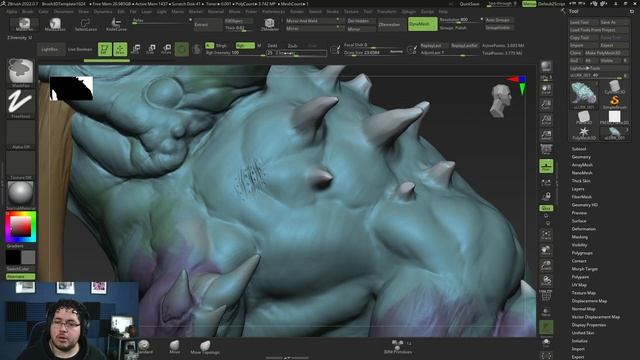Open the Alpha Off slot

click(20, 134)
